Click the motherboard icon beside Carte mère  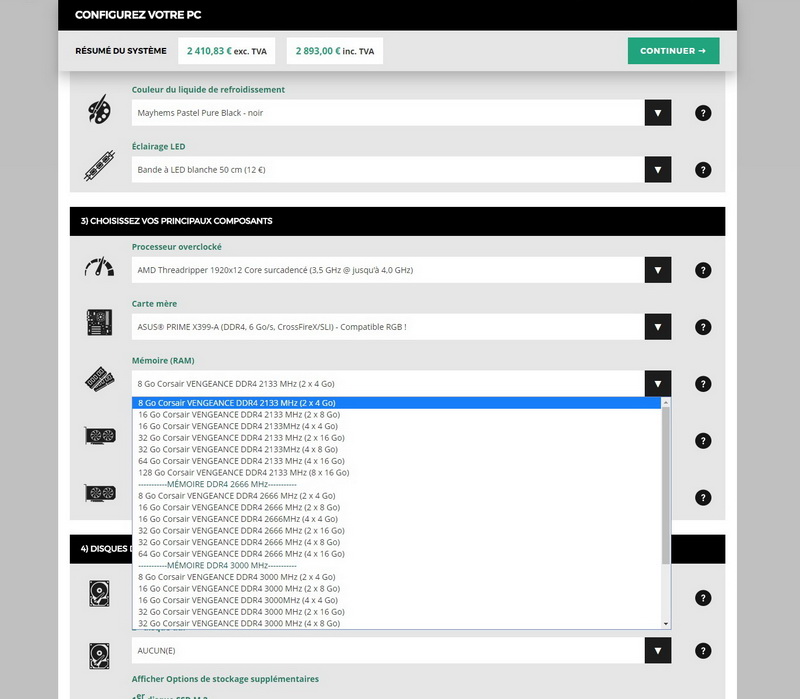click(x=99, y=322)
